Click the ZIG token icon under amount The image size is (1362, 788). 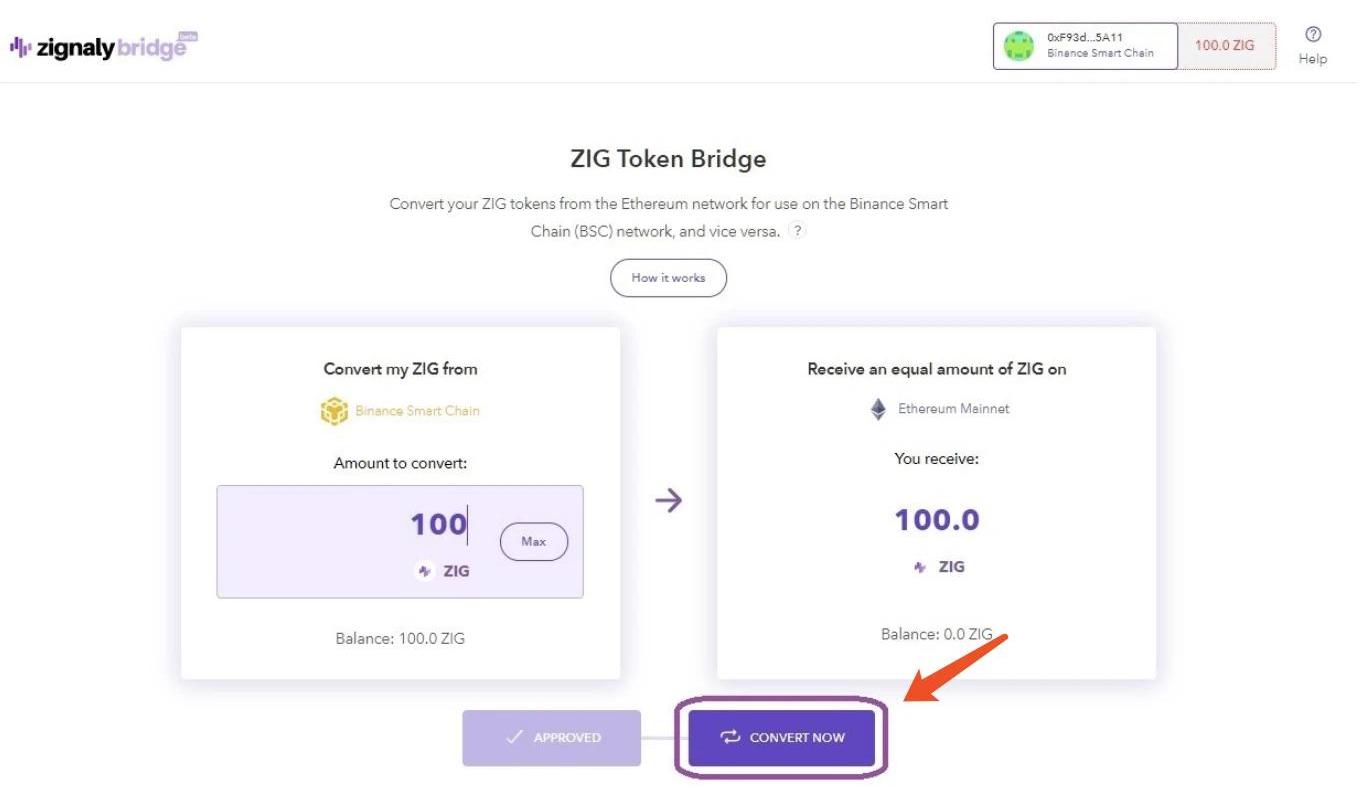point(424,571)
